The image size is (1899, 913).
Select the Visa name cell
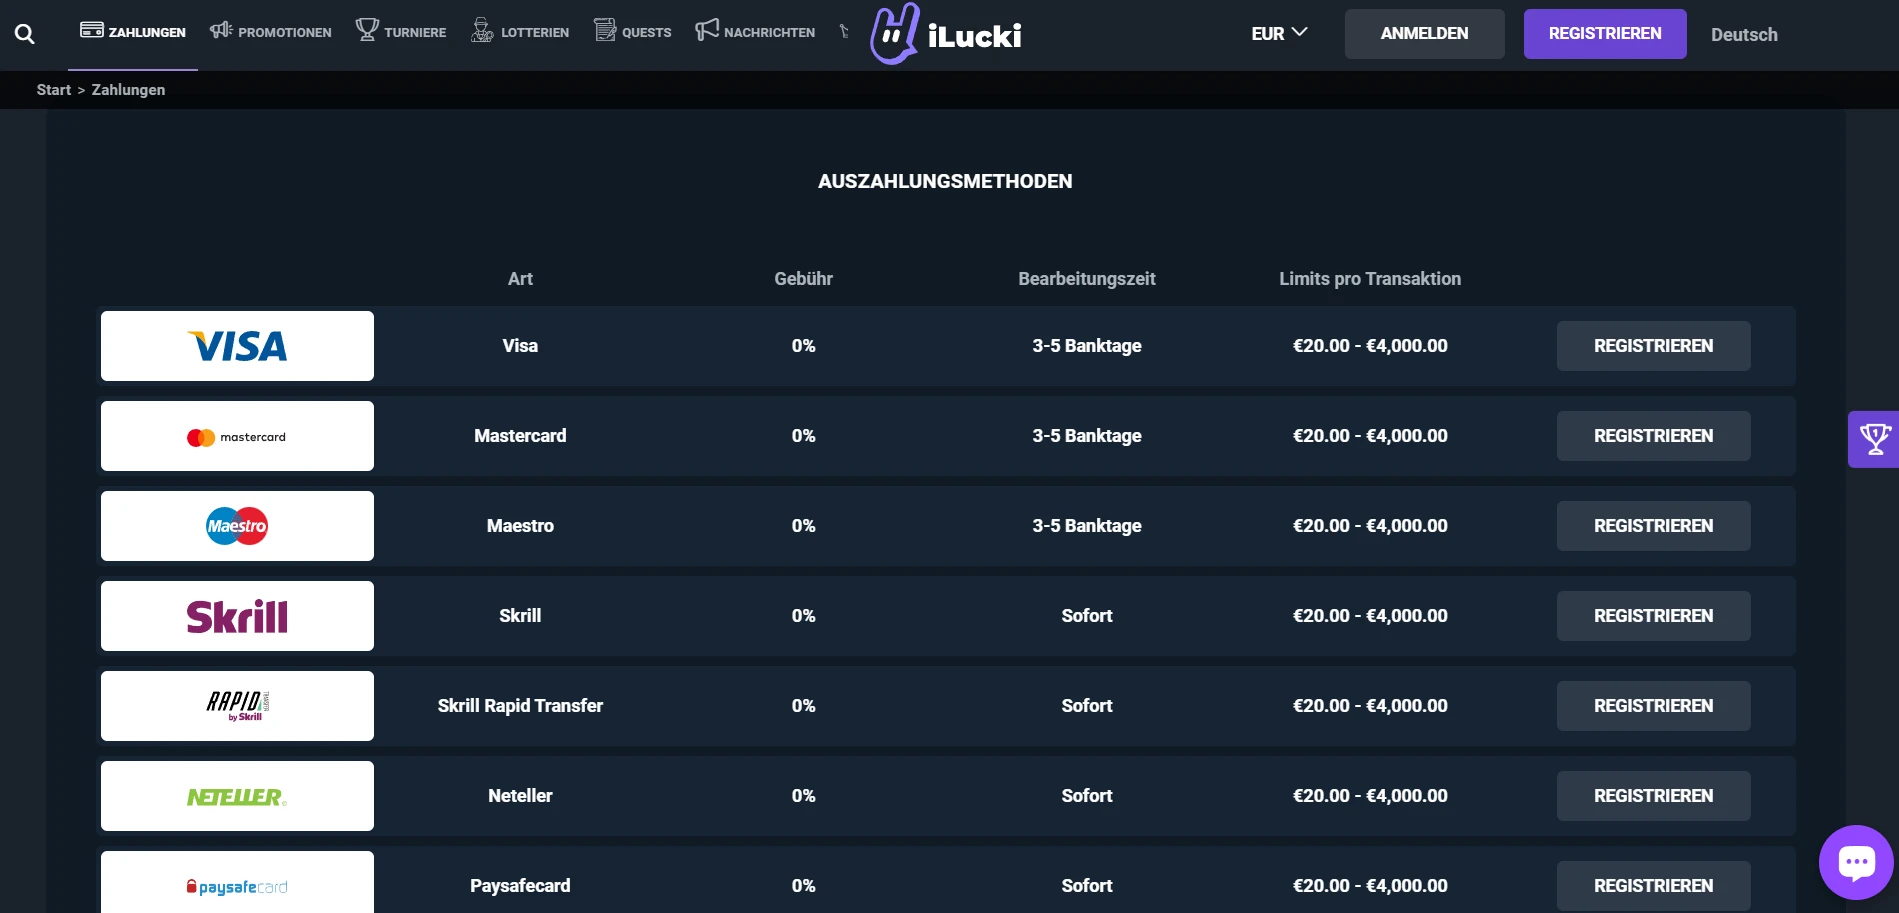point(520,346)
